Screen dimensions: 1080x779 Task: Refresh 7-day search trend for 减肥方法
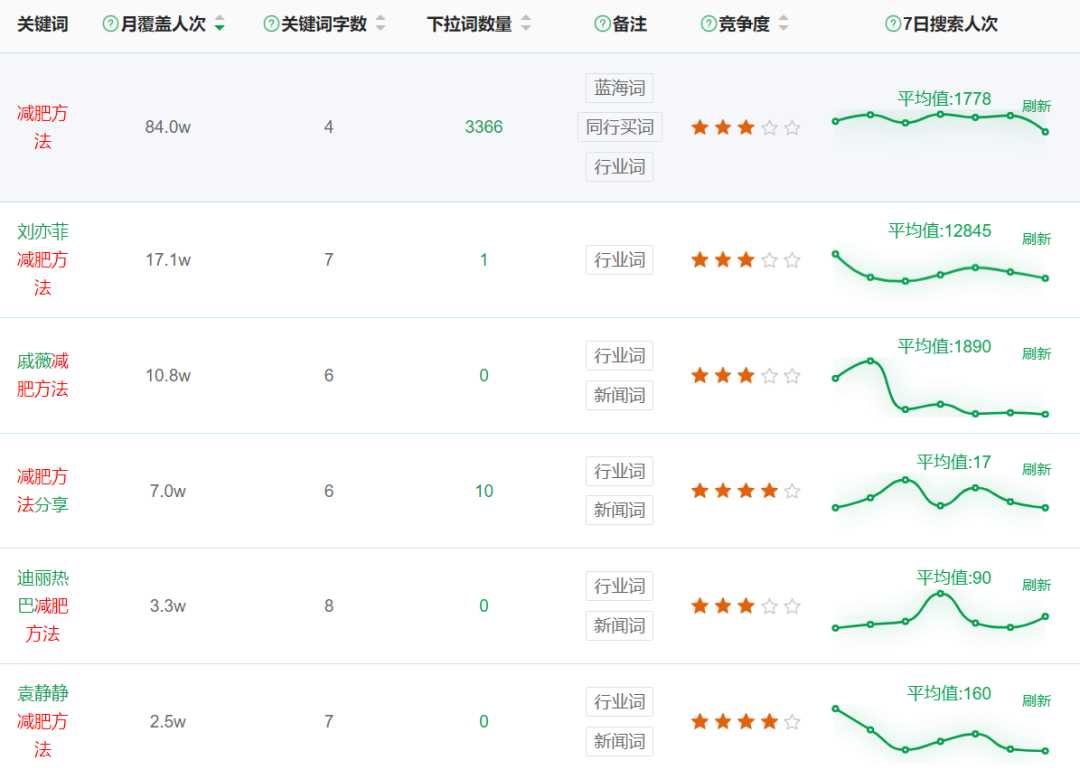pos(1036,106)
